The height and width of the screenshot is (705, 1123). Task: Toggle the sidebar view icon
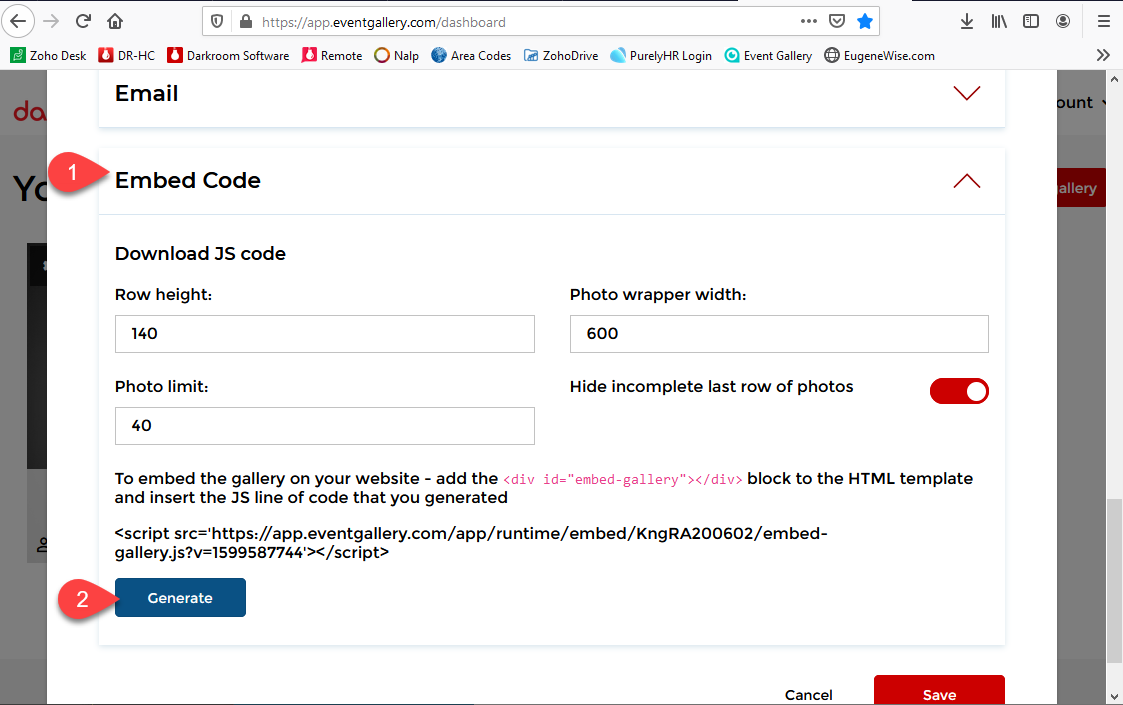click(x=1031, y=21)
